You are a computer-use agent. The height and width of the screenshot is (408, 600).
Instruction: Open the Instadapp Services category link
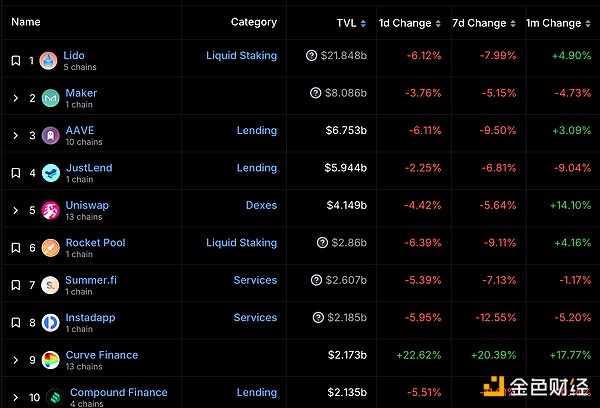coord(255,317)
